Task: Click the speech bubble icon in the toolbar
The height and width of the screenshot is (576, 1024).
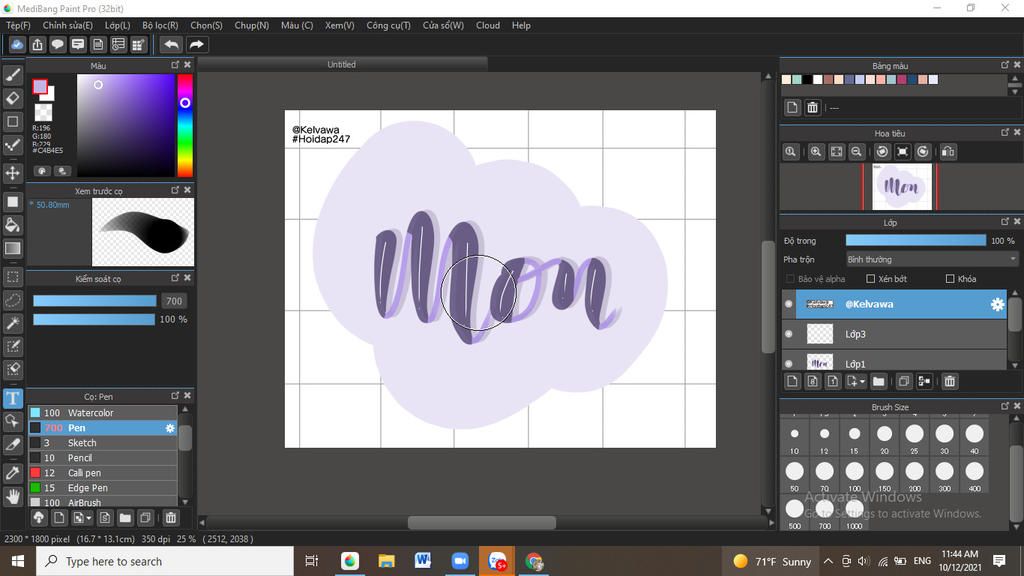Action: (57, 44)
